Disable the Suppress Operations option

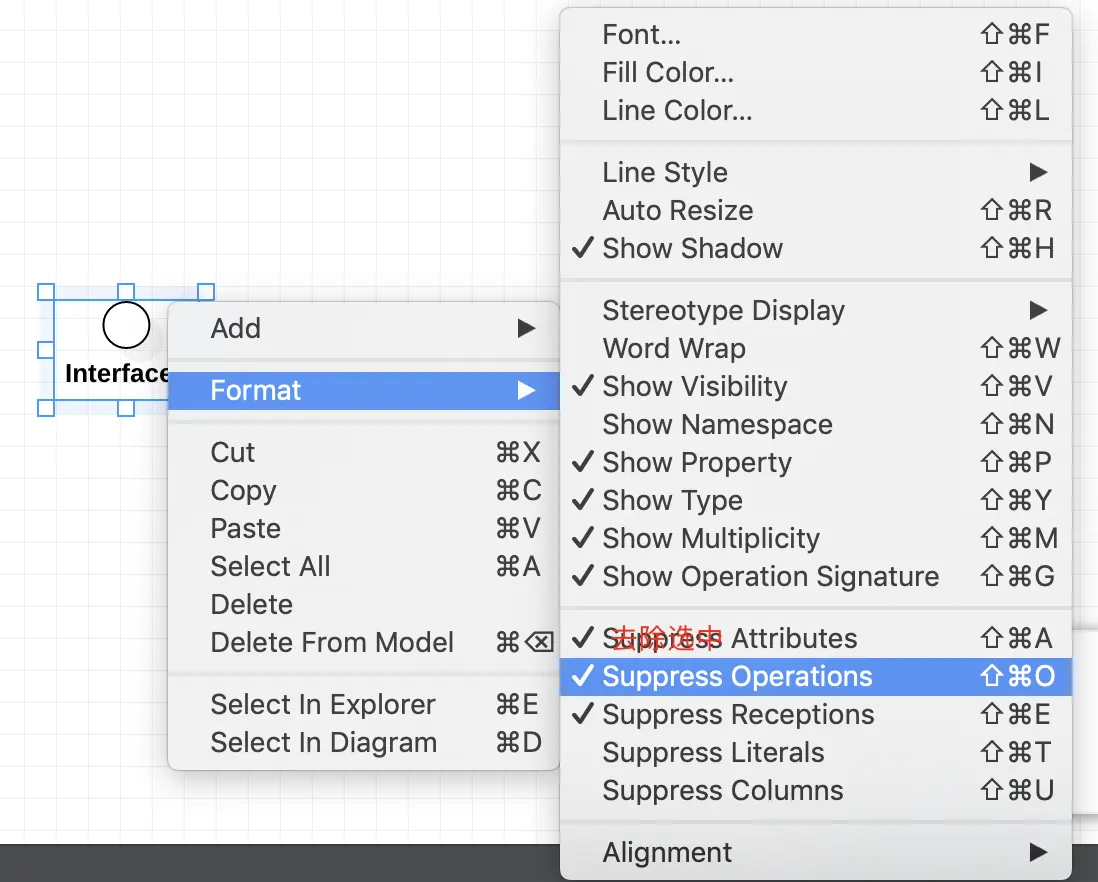tap(737, 677)
